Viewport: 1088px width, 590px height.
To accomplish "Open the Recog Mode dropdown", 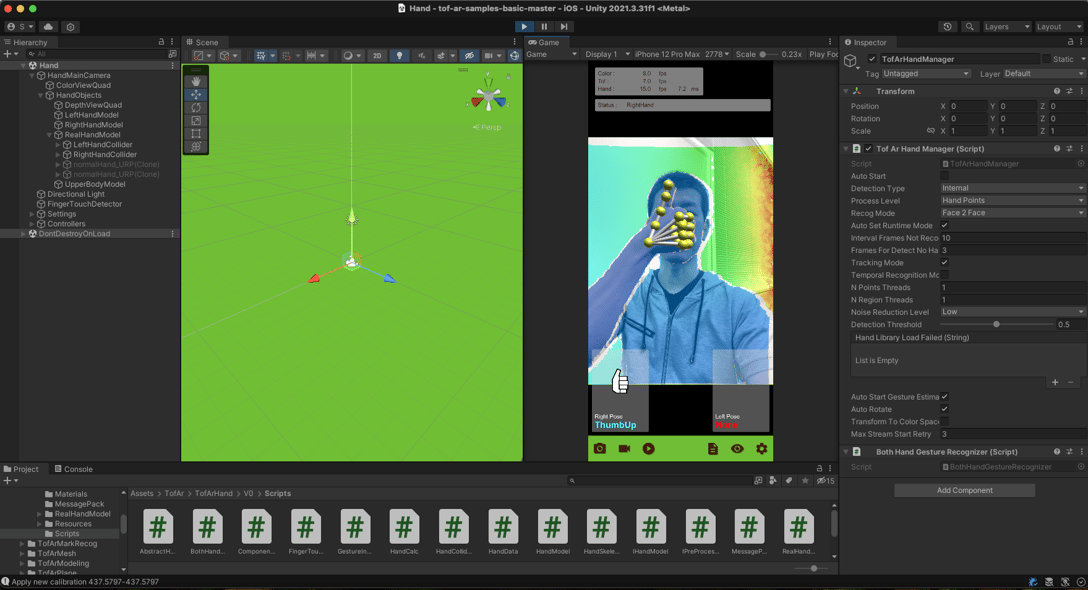I will [x=1011, y=213].
